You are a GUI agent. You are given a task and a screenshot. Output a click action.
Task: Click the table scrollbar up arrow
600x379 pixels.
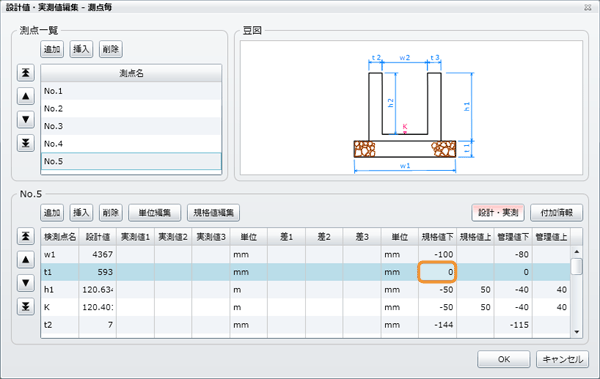[577, 252]
